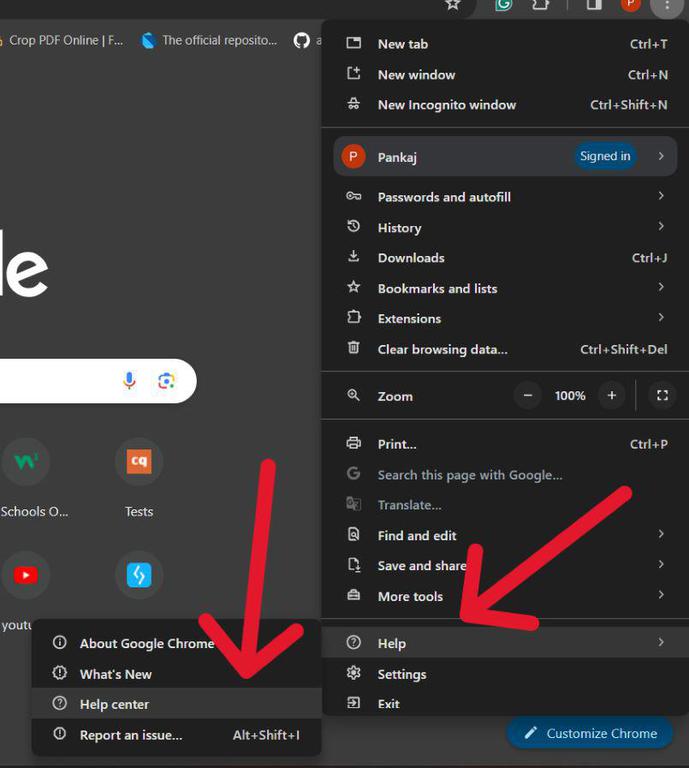Expand the Save and share submenu arrow
The width and height of the screenshot is (689, 768).
(661, 565)
